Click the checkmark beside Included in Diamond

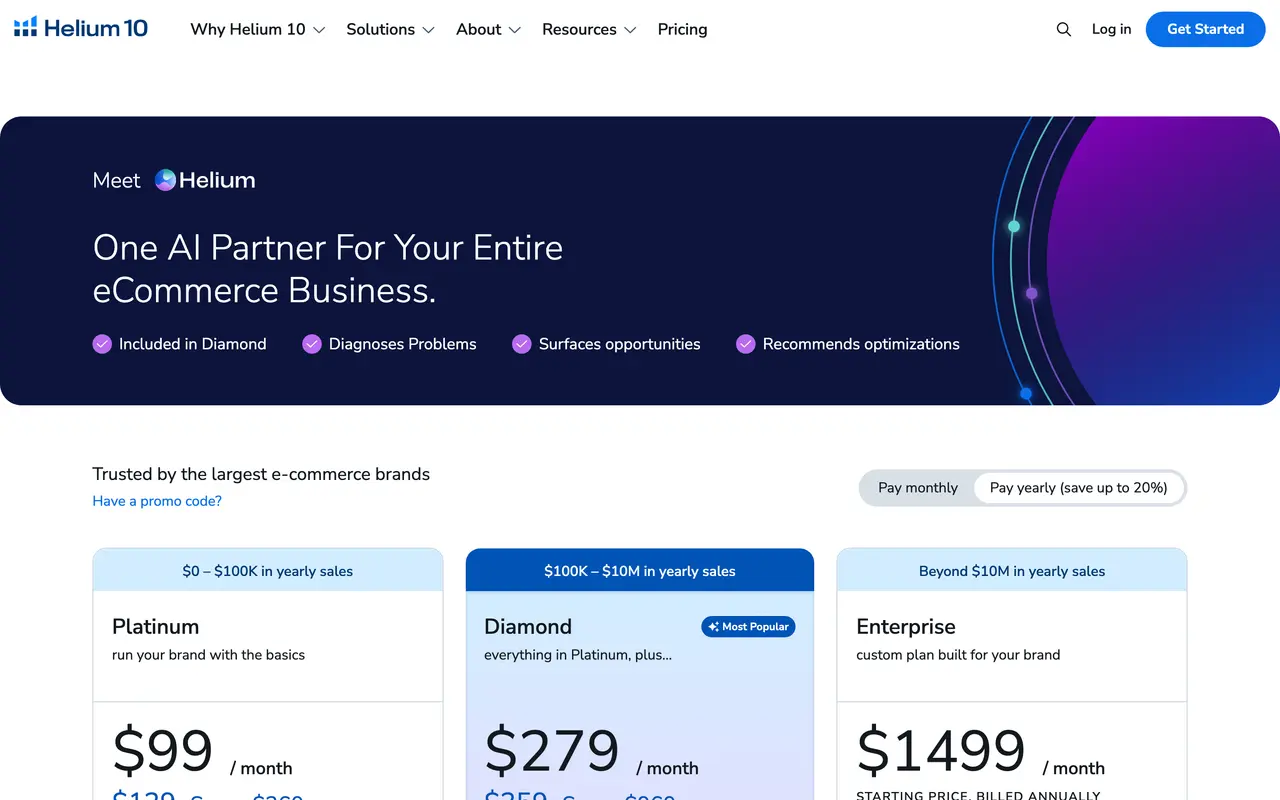click(x=102, y=344)
